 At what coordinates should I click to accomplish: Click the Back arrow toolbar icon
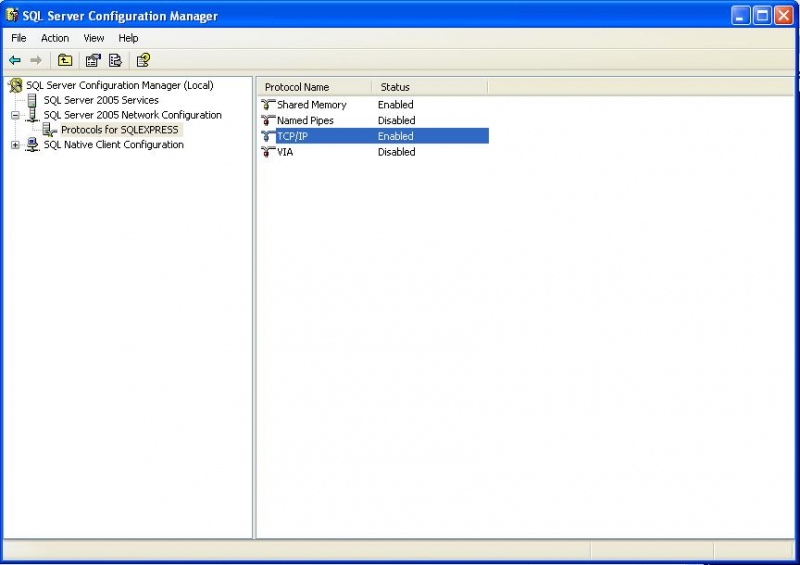(15, 60)
